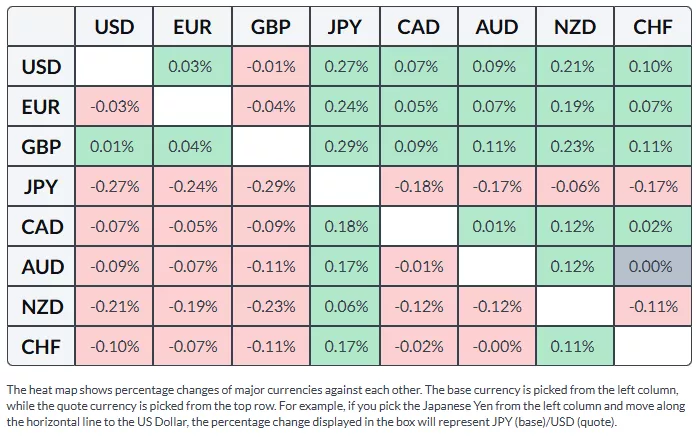Click the USD row, EUR column cell (0.03%)
This screenshot has width=696, height=437.
(x=191, y=67)
